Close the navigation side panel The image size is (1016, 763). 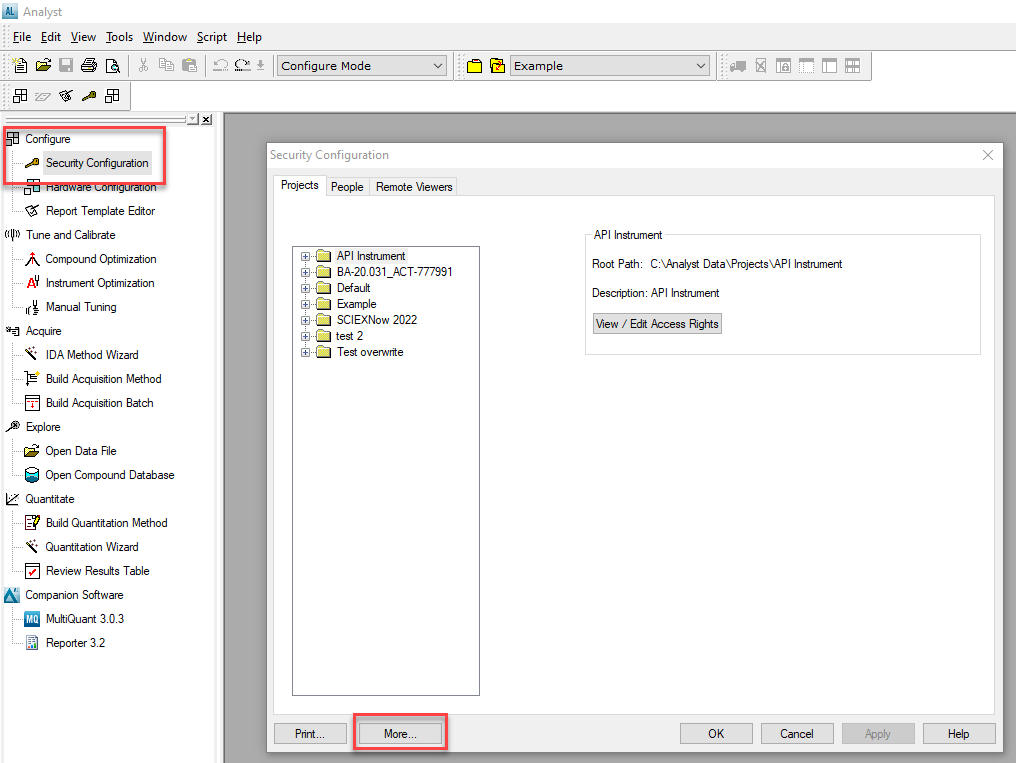pyautogui.click(x=207, y=119)
